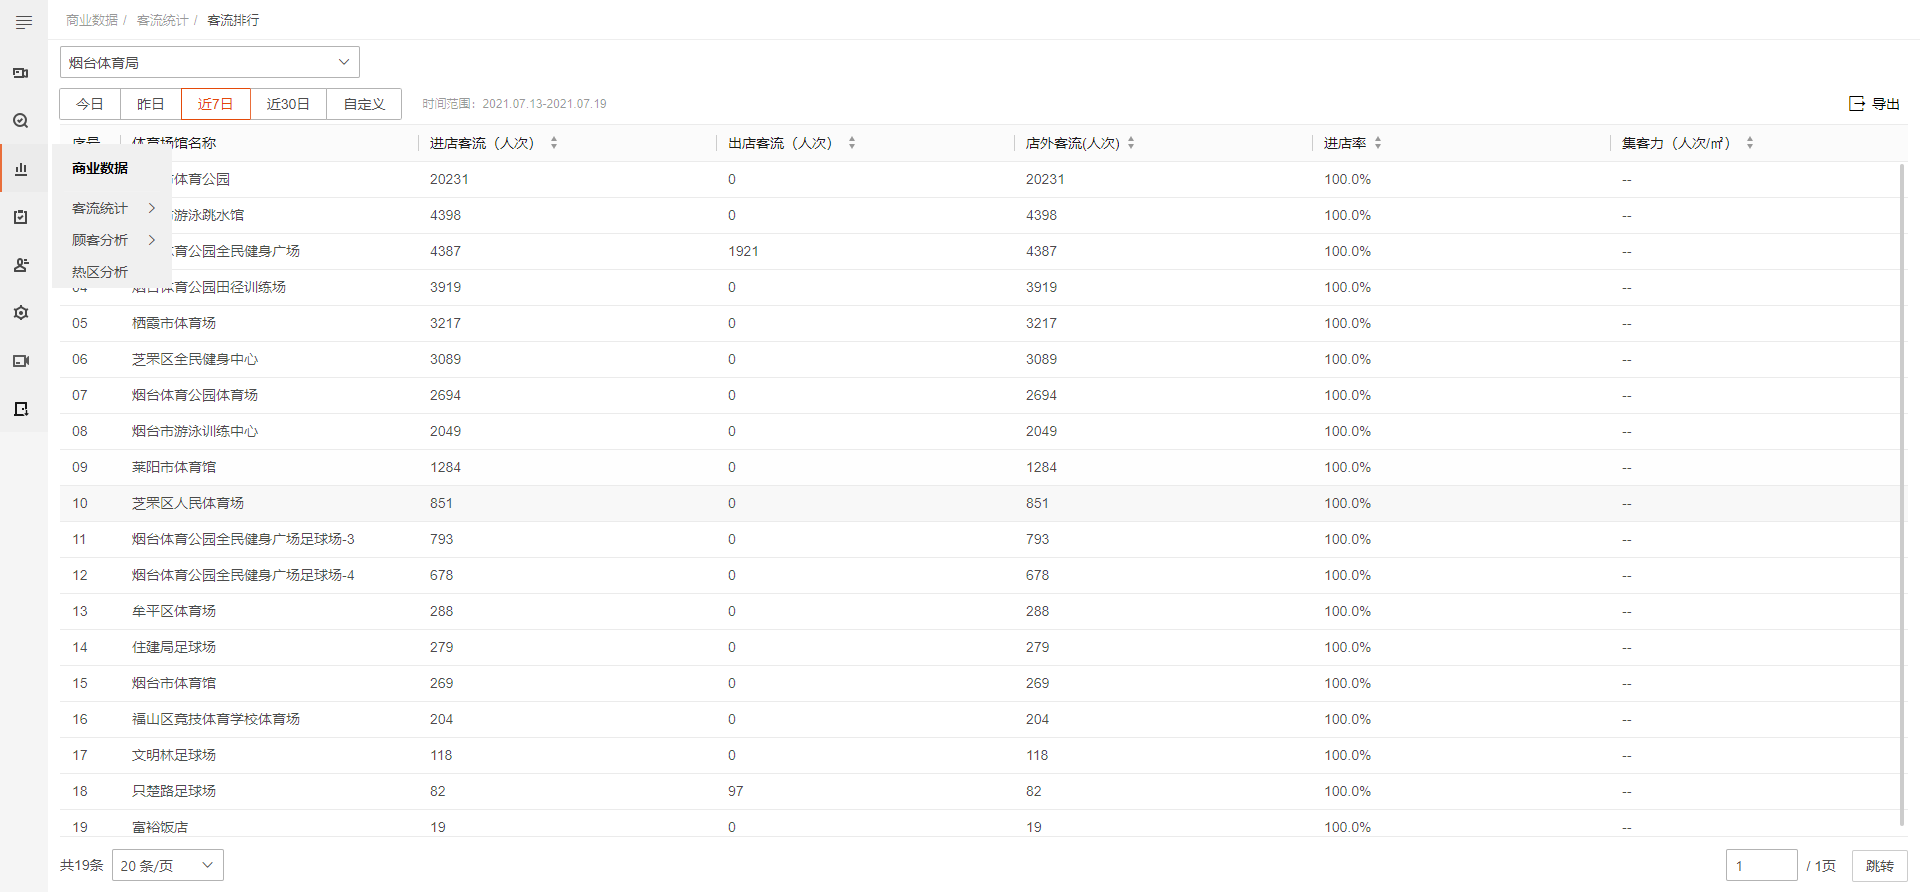Click the 导出 export icon
The width and height of the screenshot is (1920, 892).
tap(1857, 104)
